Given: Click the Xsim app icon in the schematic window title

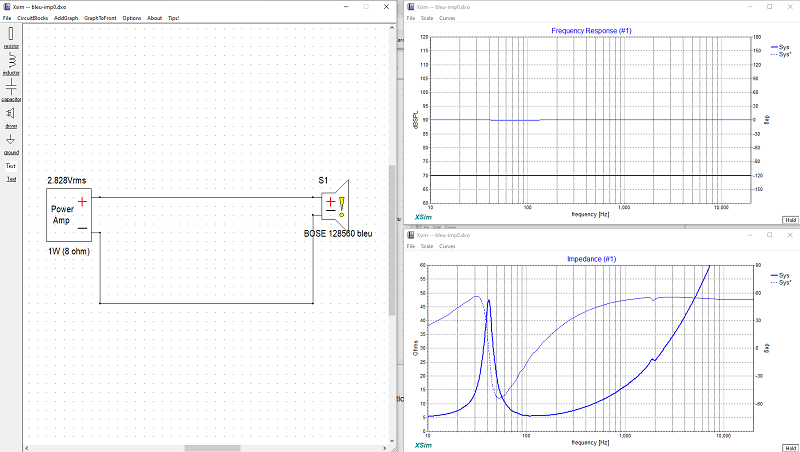Looking at the screenshot, I should [x=7, y=7].
